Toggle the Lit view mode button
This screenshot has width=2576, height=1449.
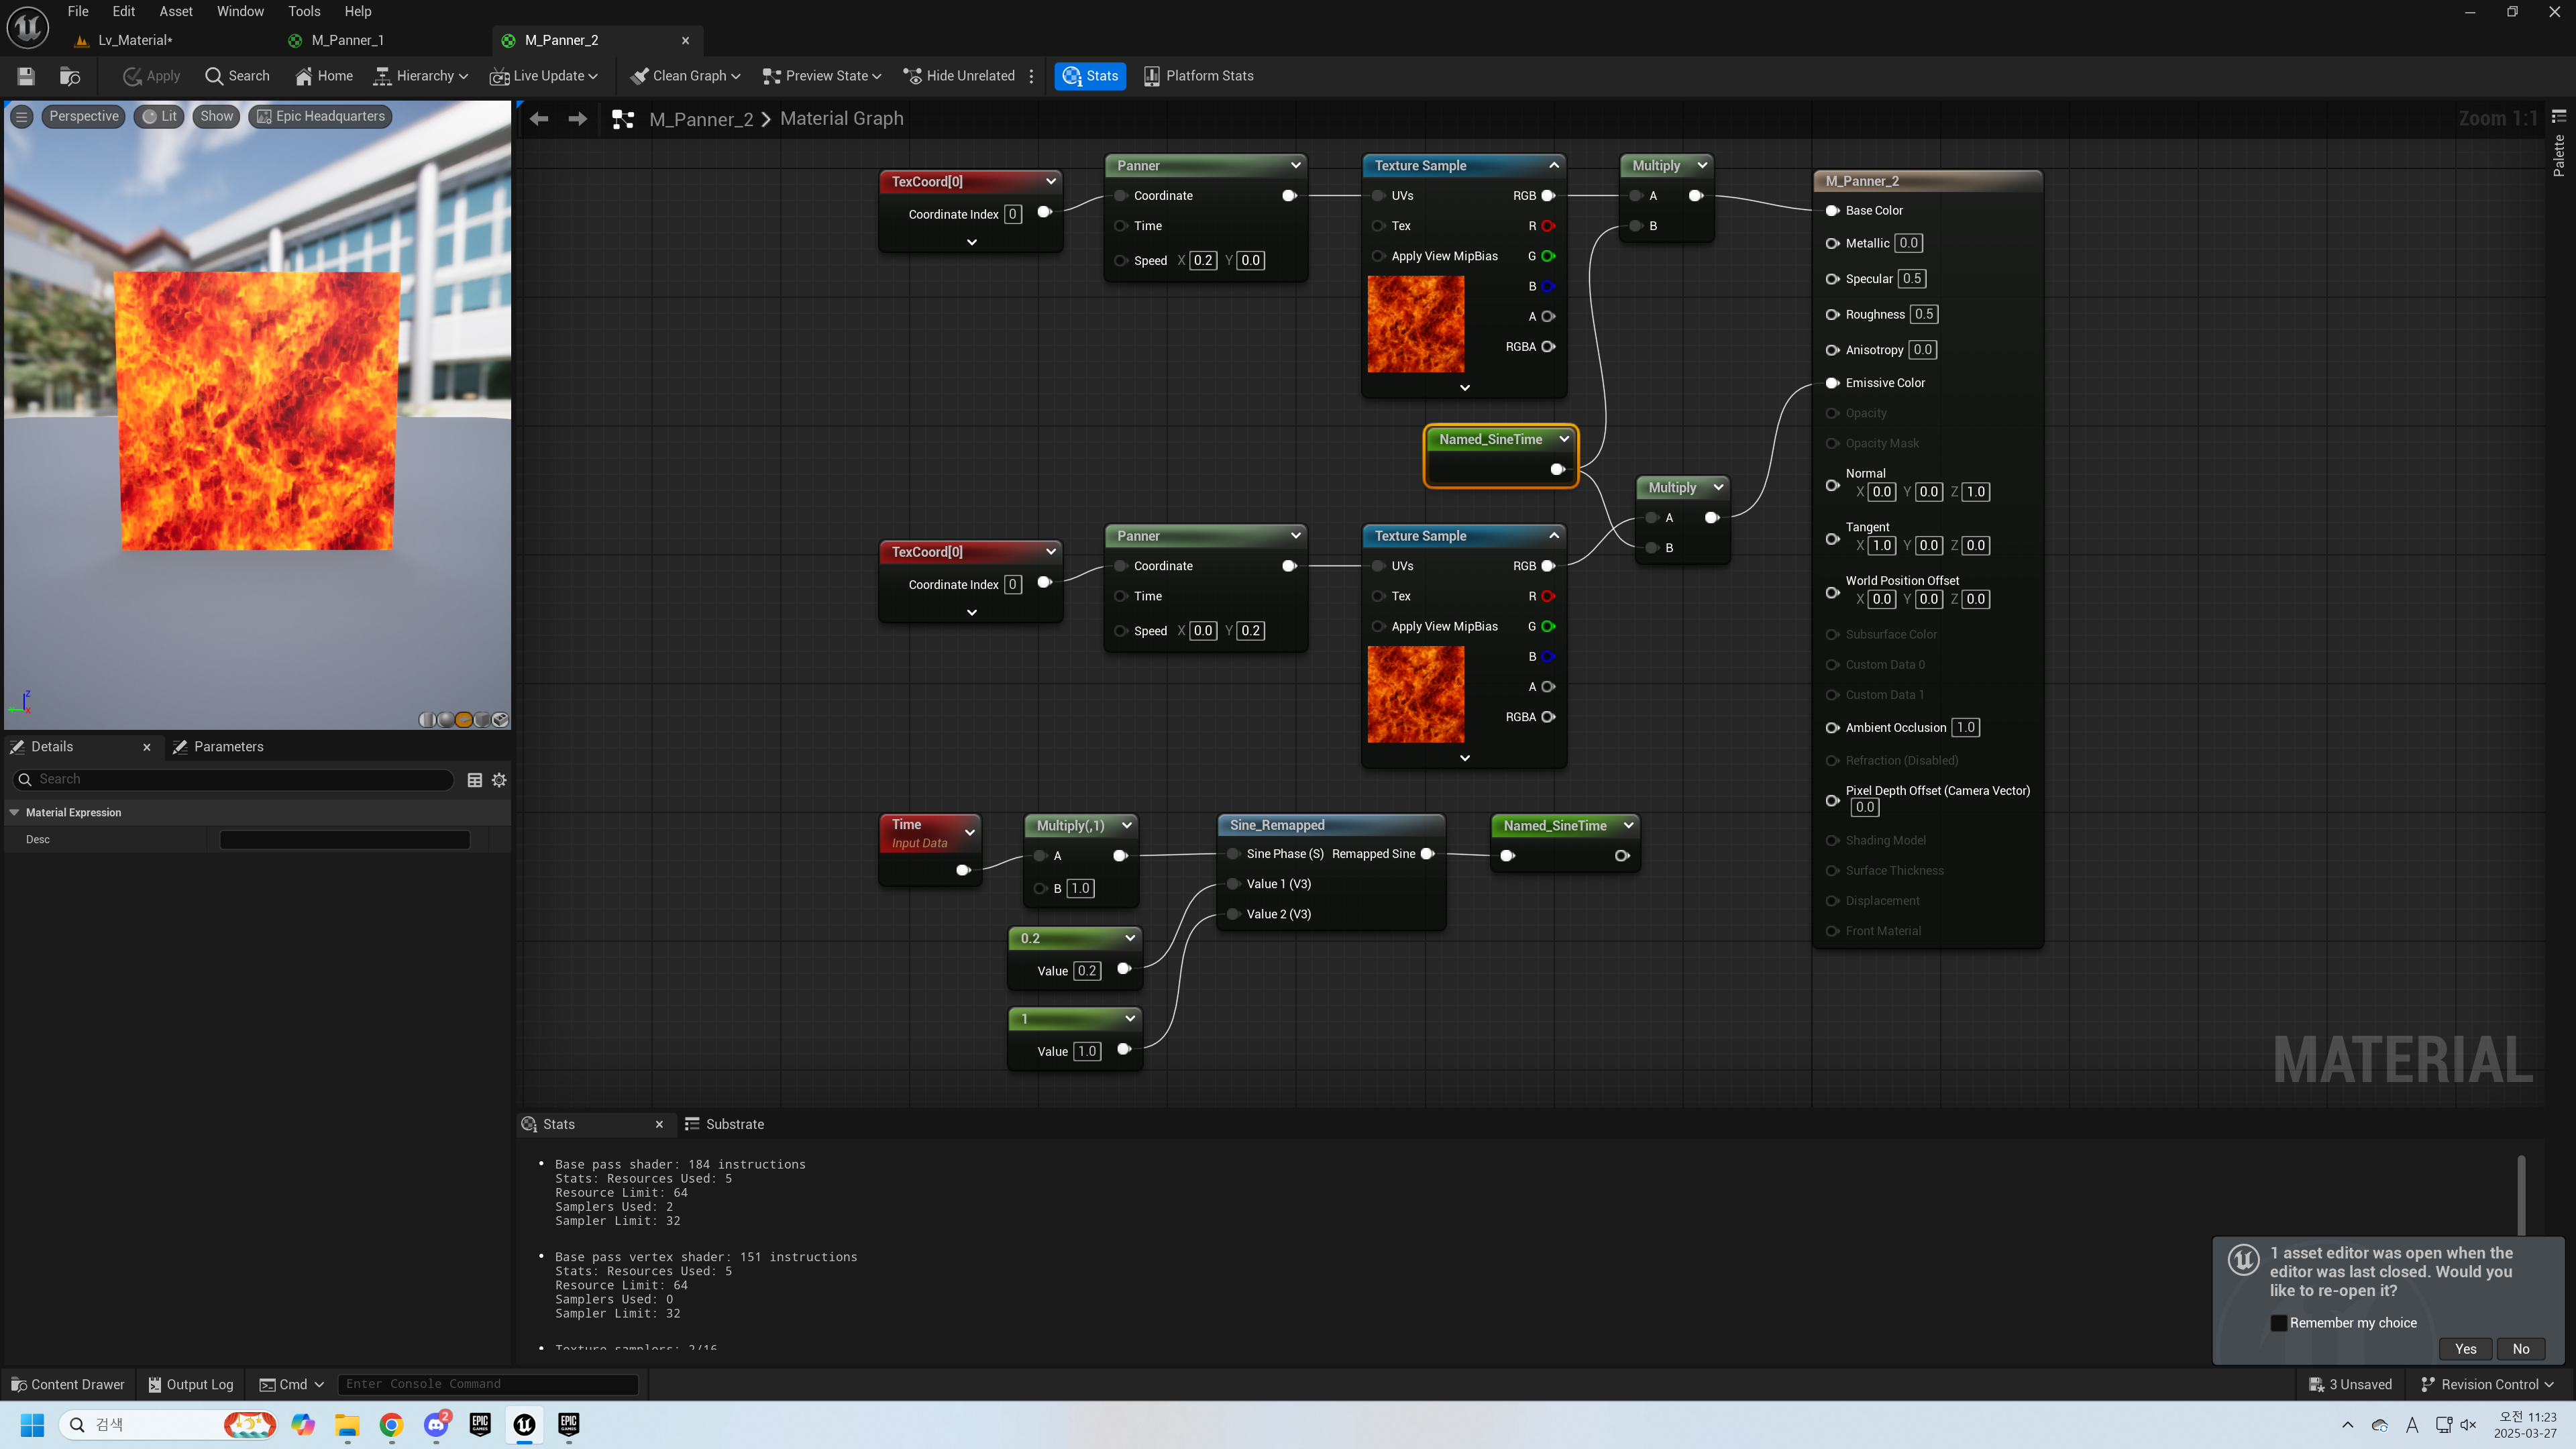[x=160, y=116]
